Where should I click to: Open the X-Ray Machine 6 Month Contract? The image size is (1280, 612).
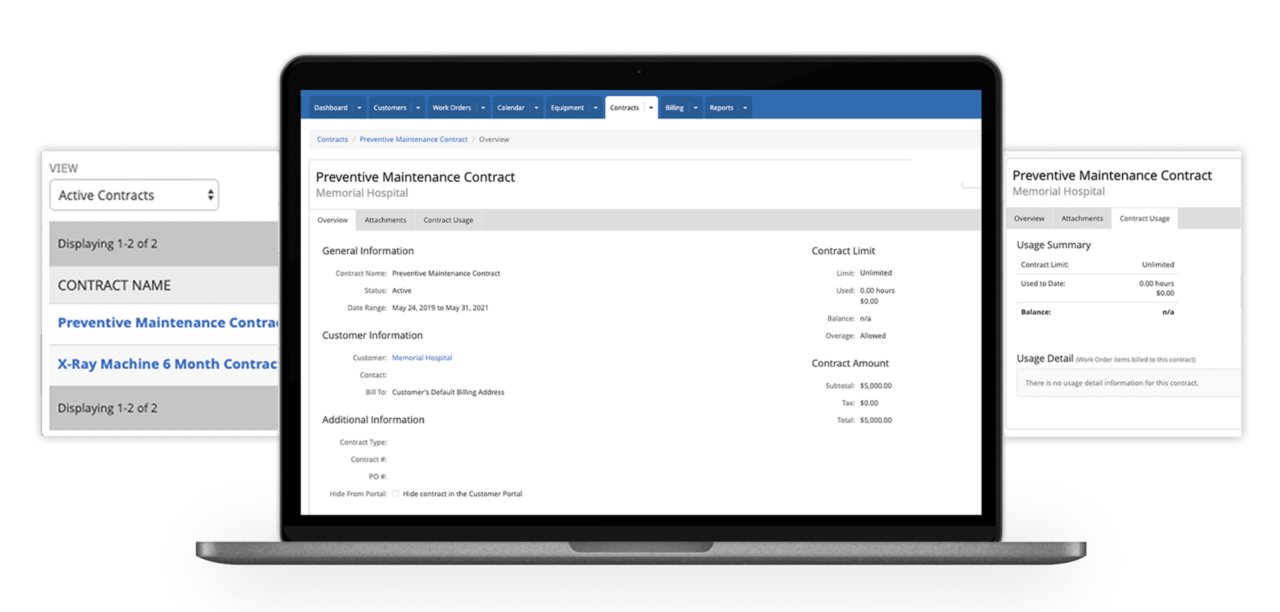click(166, 364)
